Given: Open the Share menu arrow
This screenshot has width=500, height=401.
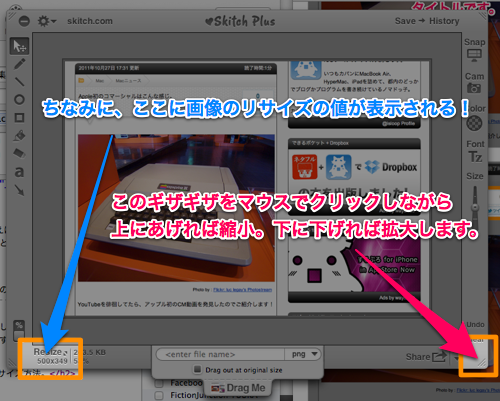Looking at the screenshot, I should point(456,358).
